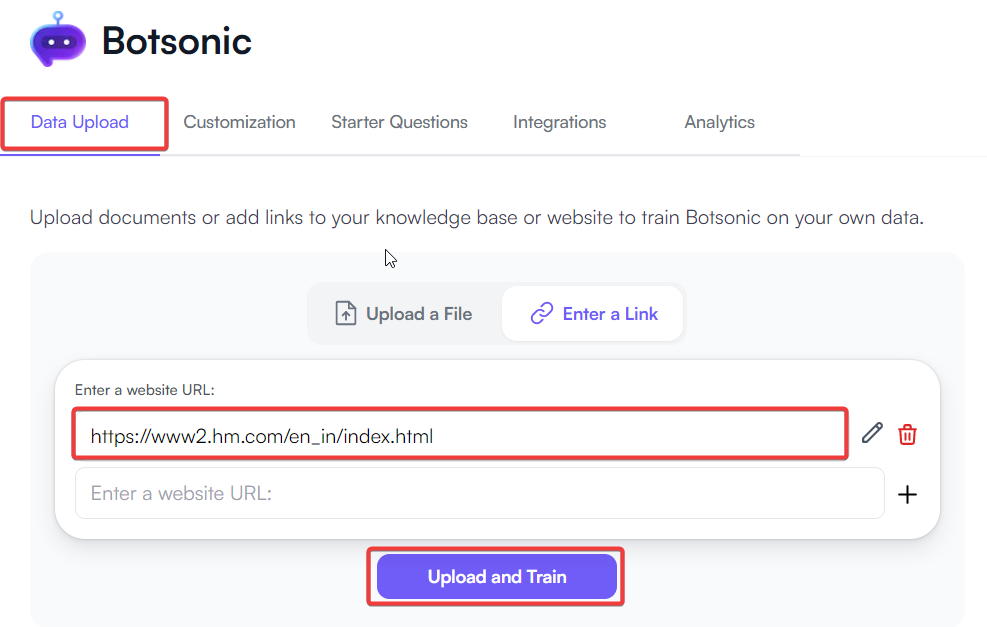
Task: Click the Botsonic brand name heading
Action: coord(176,42)
